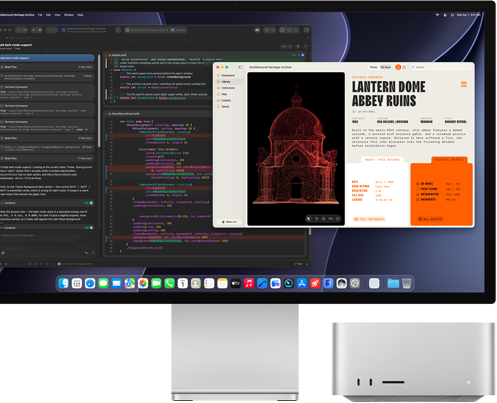Viewport: 497px width, 403px height.
Task: Open Launchpad from the Dock
Action: point(77,283)
